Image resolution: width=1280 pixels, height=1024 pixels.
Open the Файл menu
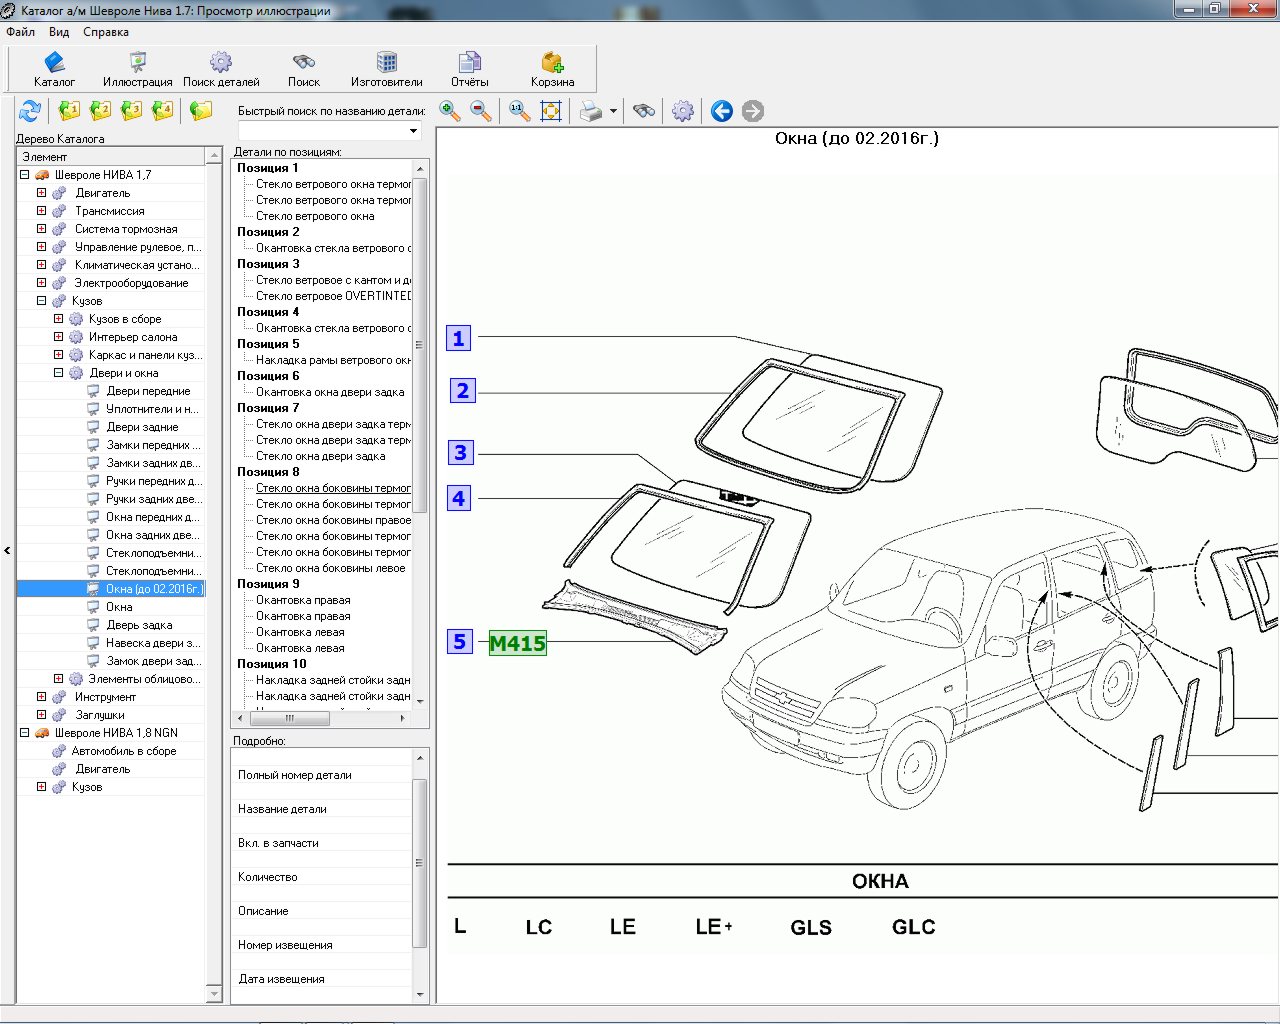pyautogui.click(x=20, y=32)
